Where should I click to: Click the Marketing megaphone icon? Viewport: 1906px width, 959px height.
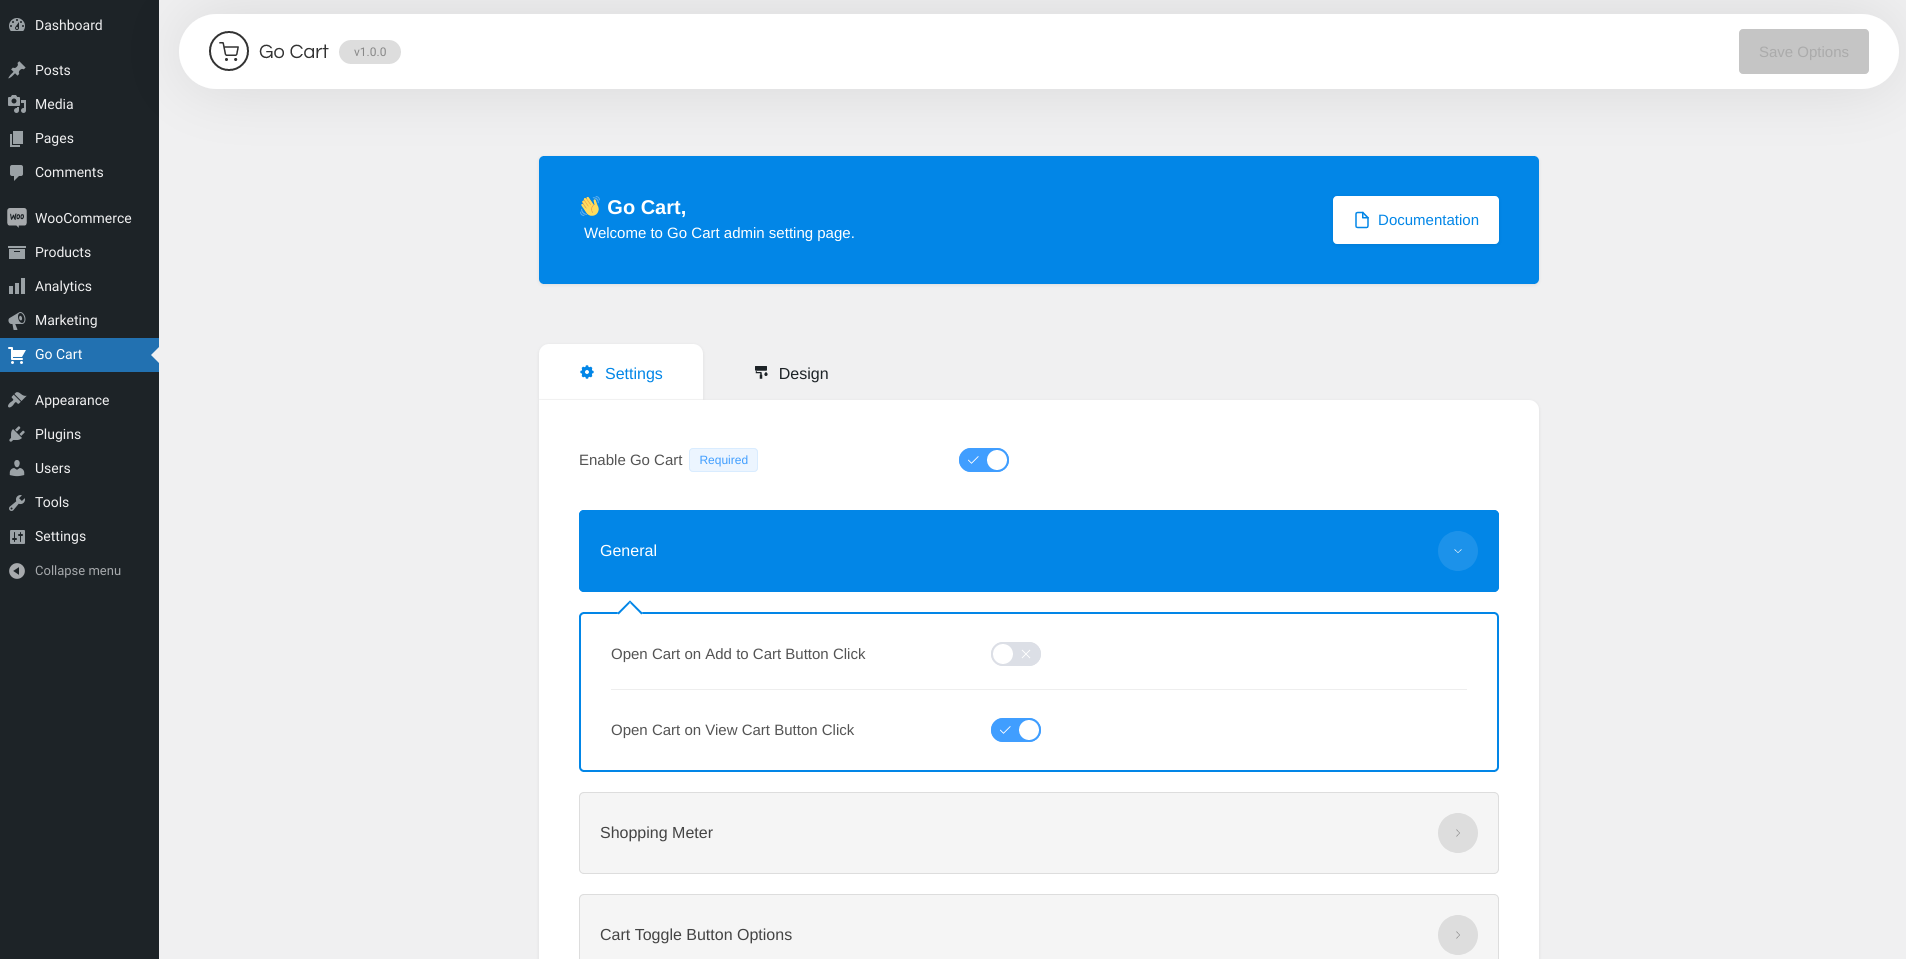coord(17,320)
